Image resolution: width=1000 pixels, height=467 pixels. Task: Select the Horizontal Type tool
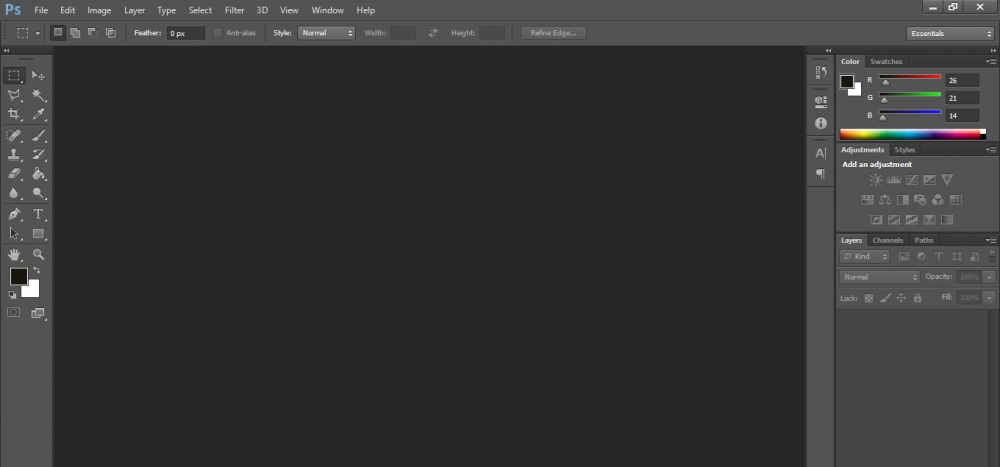tap(38, 214)
